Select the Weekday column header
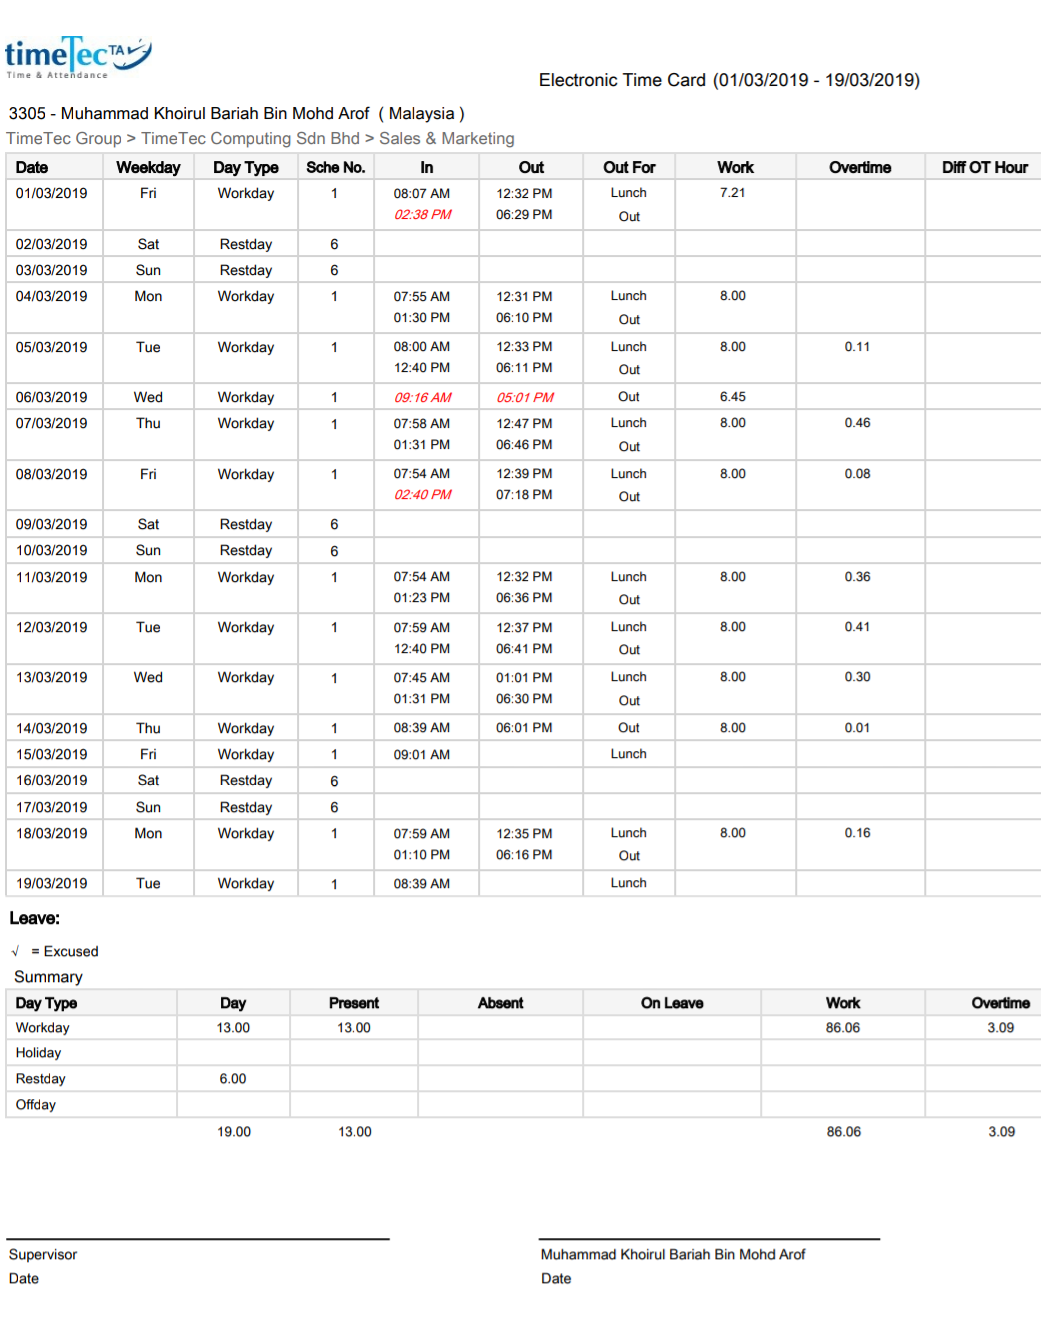This screenshot has height=1319, width=1041. coord(148,167)
